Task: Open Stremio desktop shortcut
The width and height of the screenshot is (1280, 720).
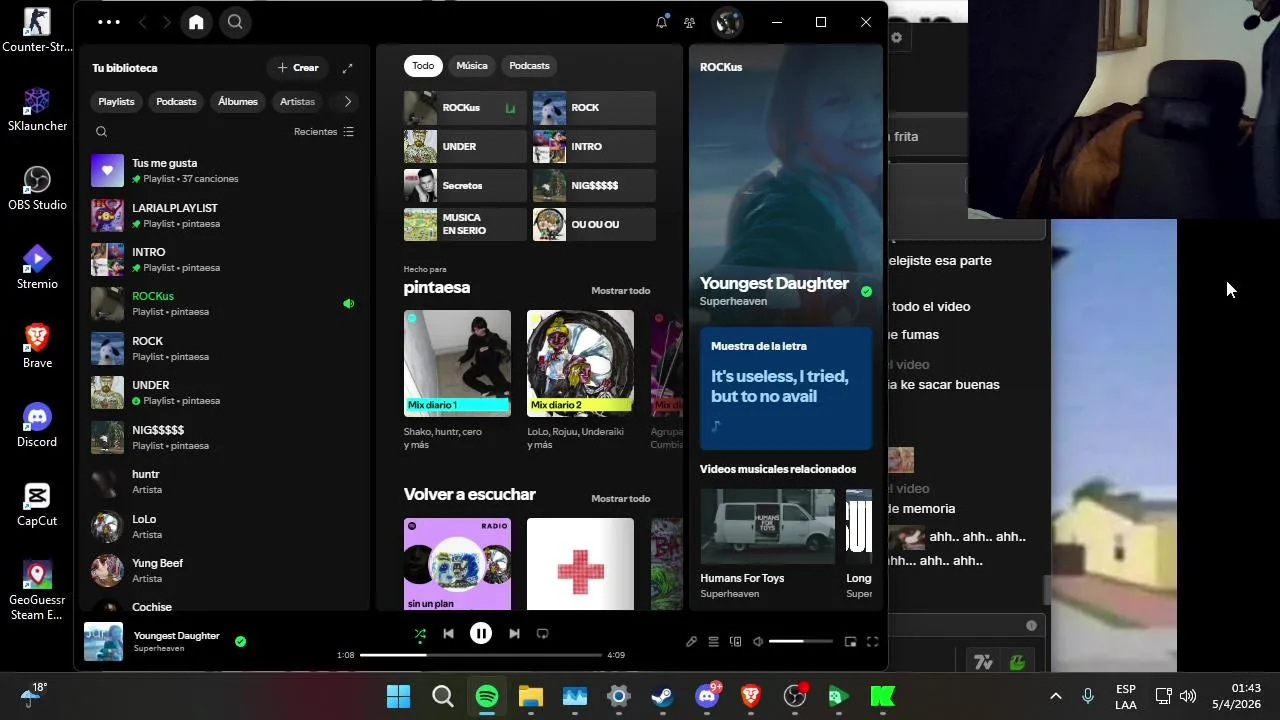Action: pyautogui.click(x=37, y=266)
